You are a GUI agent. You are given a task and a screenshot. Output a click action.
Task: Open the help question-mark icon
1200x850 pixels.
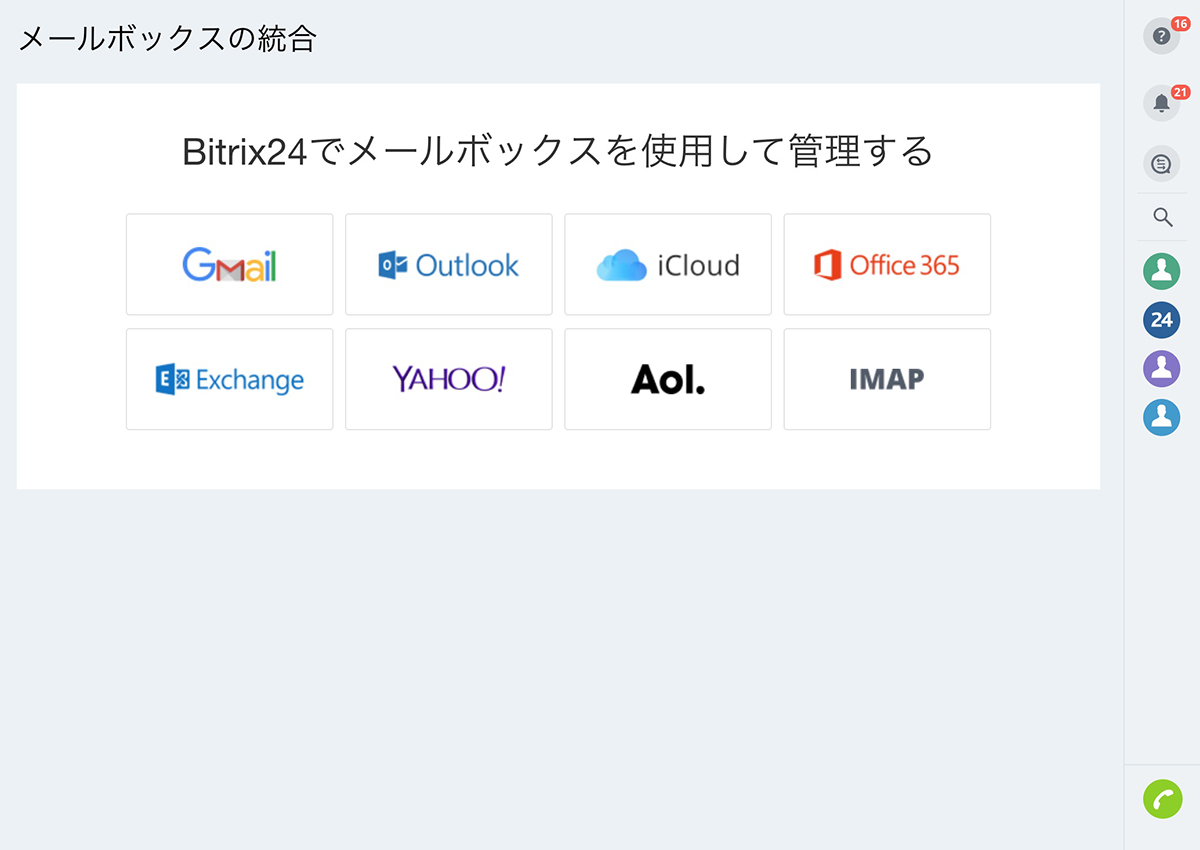point(1161,37)
